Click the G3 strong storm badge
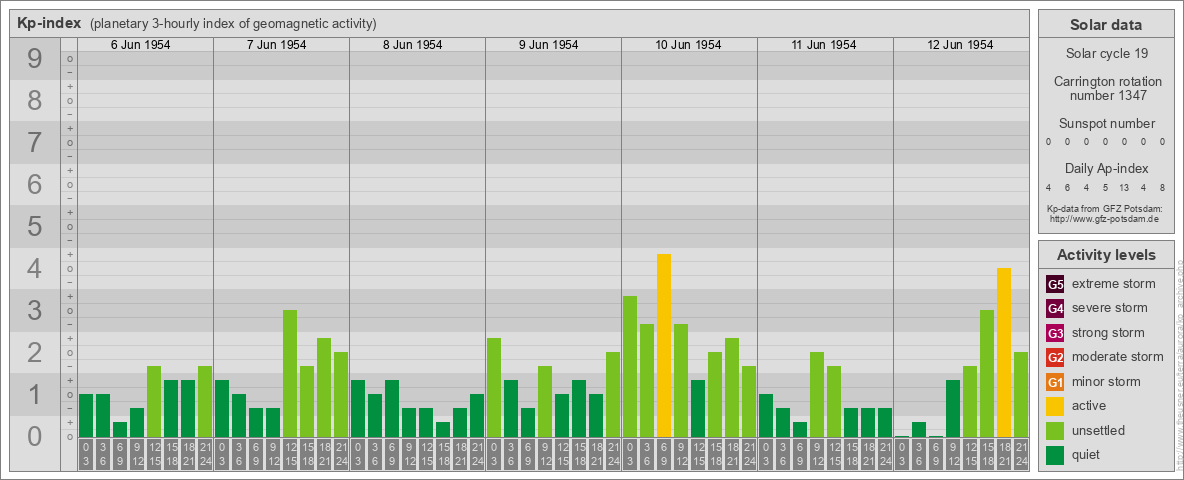This screenshot has width=1184, height=480. [1055, 333]
